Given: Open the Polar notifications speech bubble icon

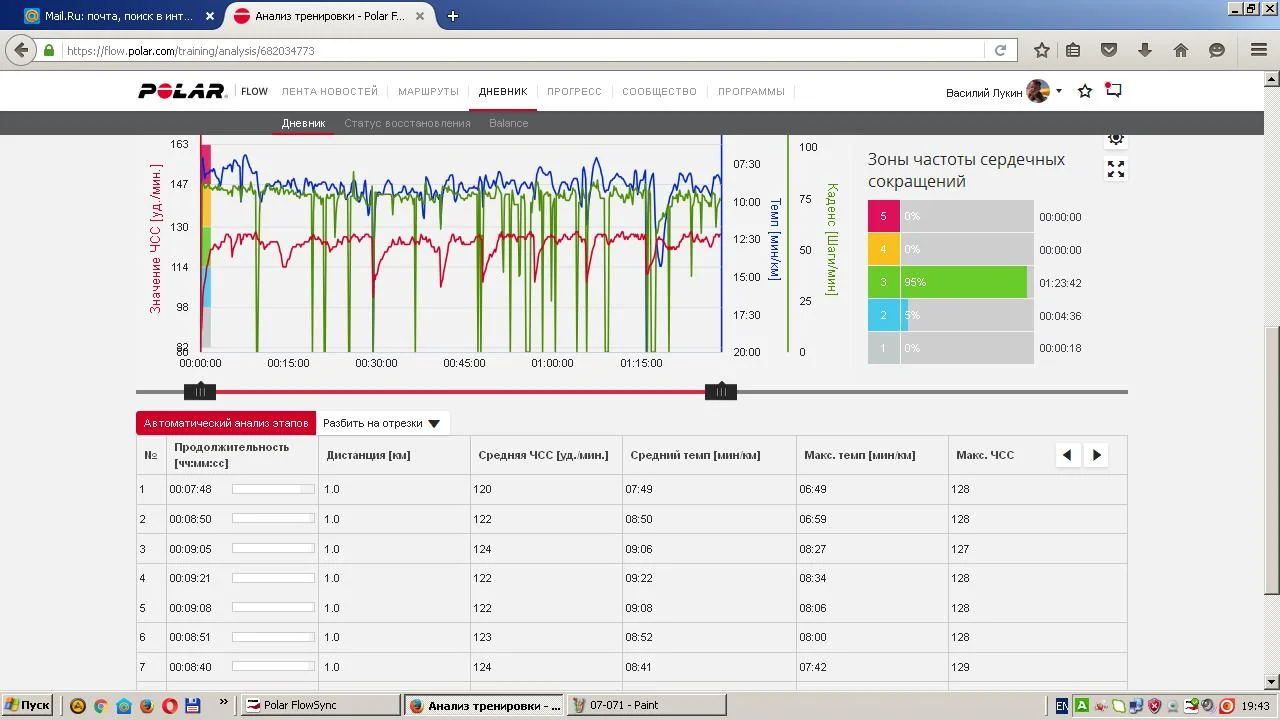Looking at the screenshot, I should (1113, 91).
